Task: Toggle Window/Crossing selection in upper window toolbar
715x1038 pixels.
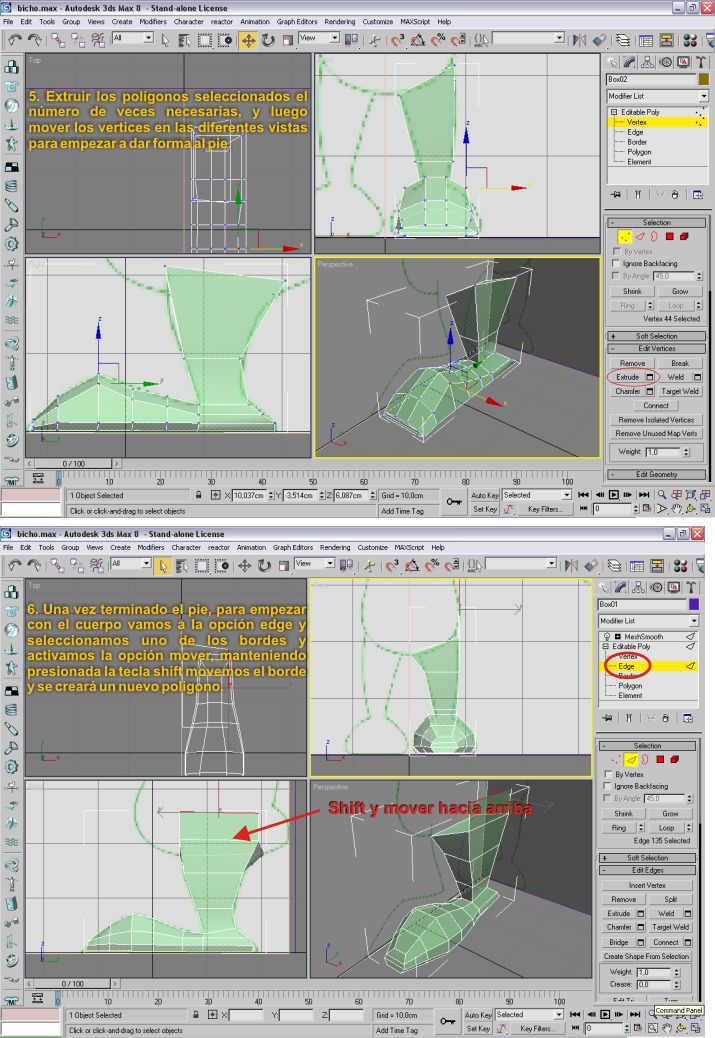Action: [225, 40]
